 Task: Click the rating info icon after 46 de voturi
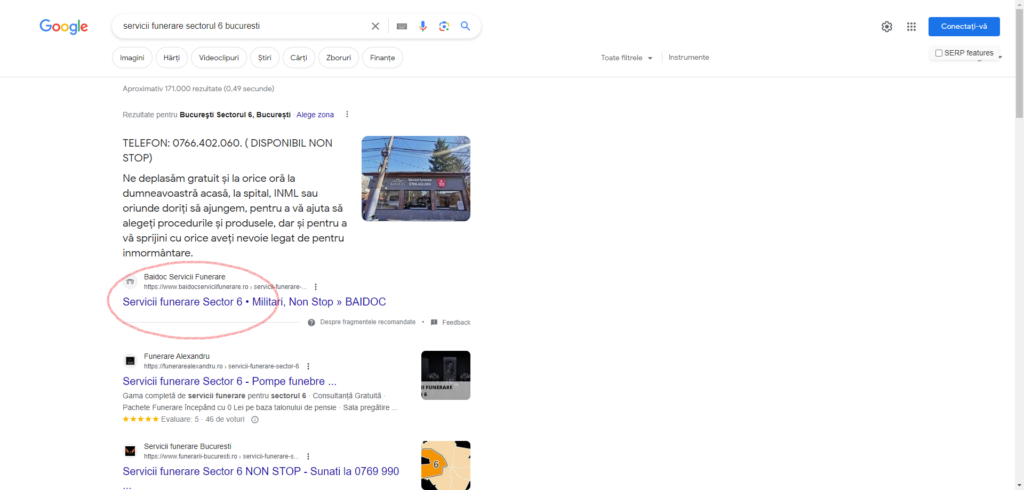[x=255, y=419]
